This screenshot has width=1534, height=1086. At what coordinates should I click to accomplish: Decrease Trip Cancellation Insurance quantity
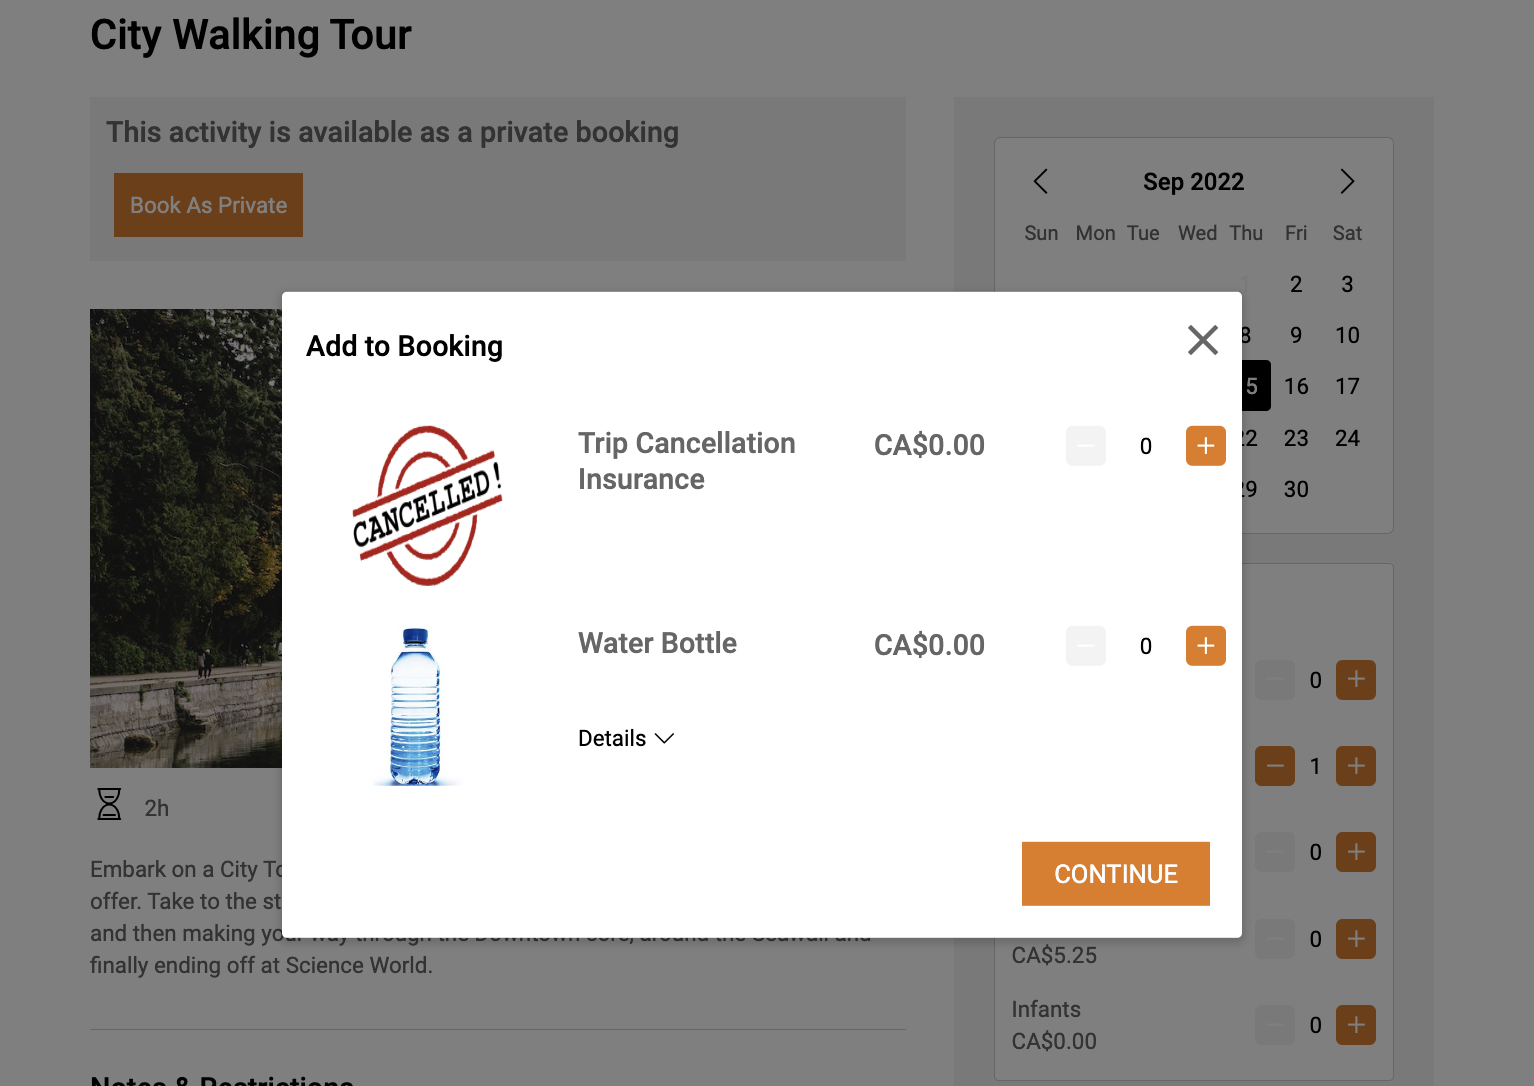1085,446
